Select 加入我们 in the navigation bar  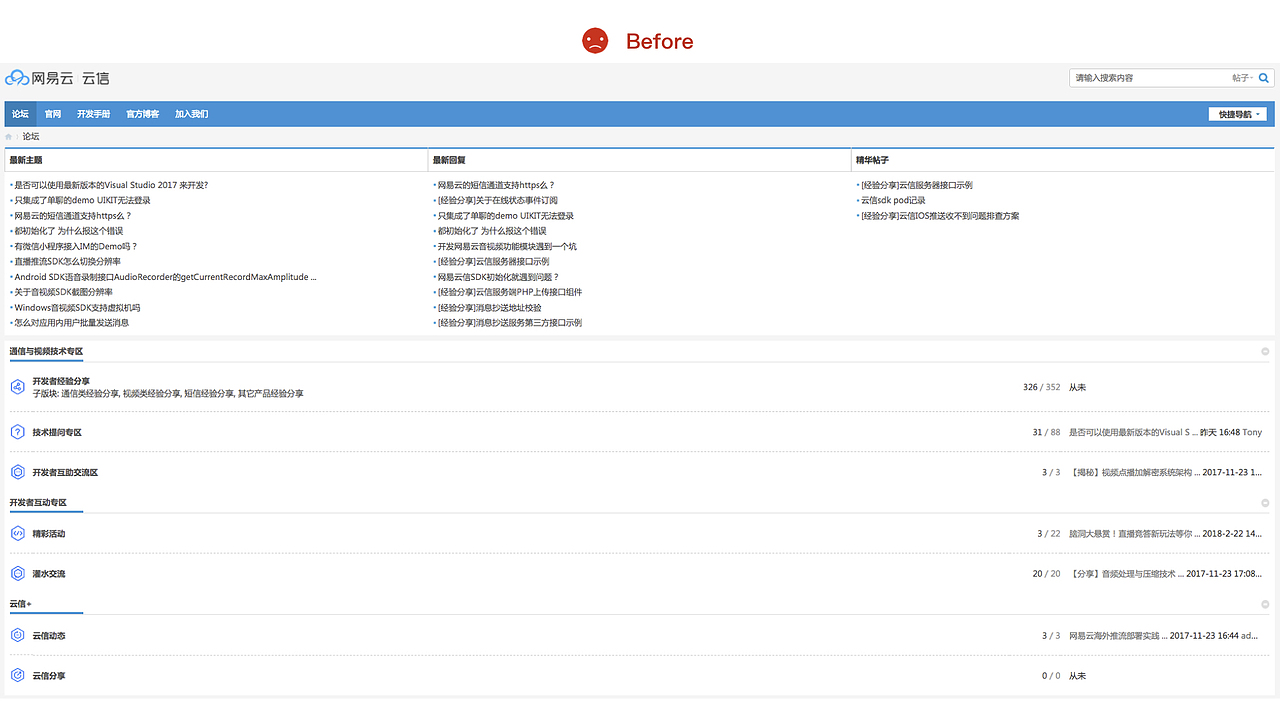[x=191, y=114]
